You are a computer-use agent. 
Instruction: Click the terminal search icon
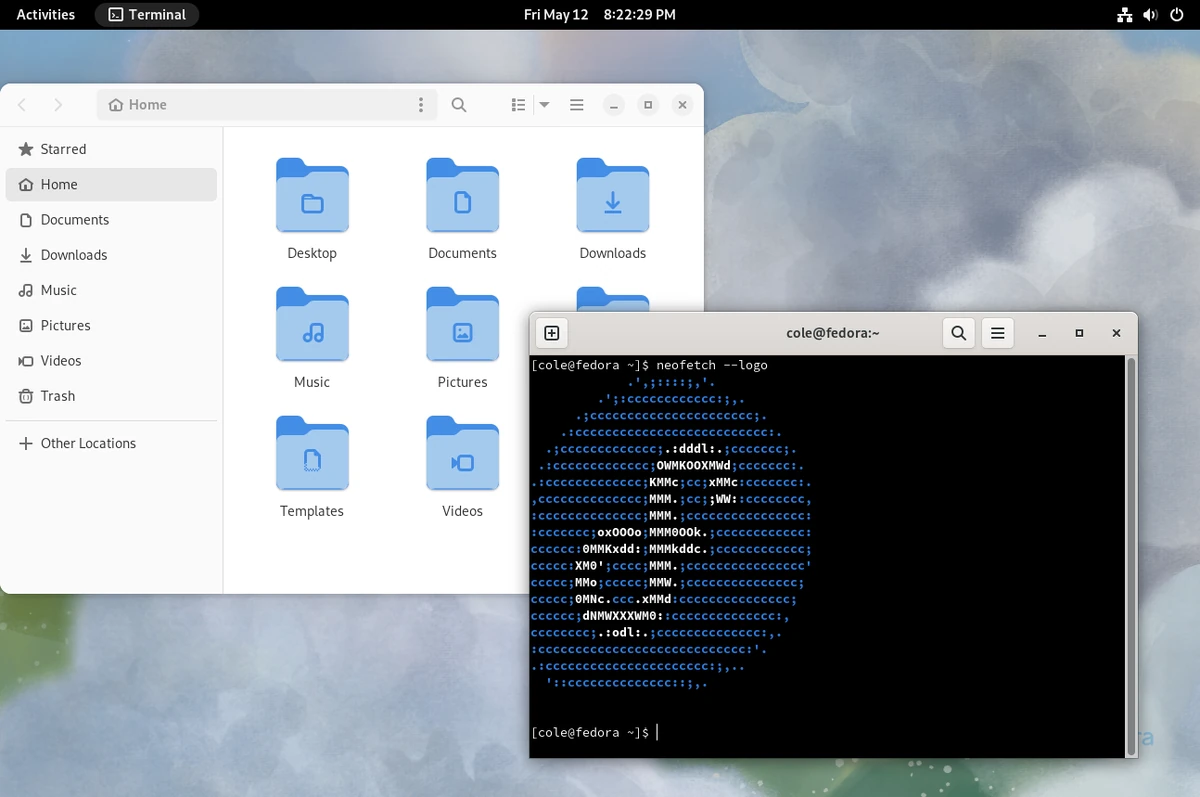(x=958, y=333)
